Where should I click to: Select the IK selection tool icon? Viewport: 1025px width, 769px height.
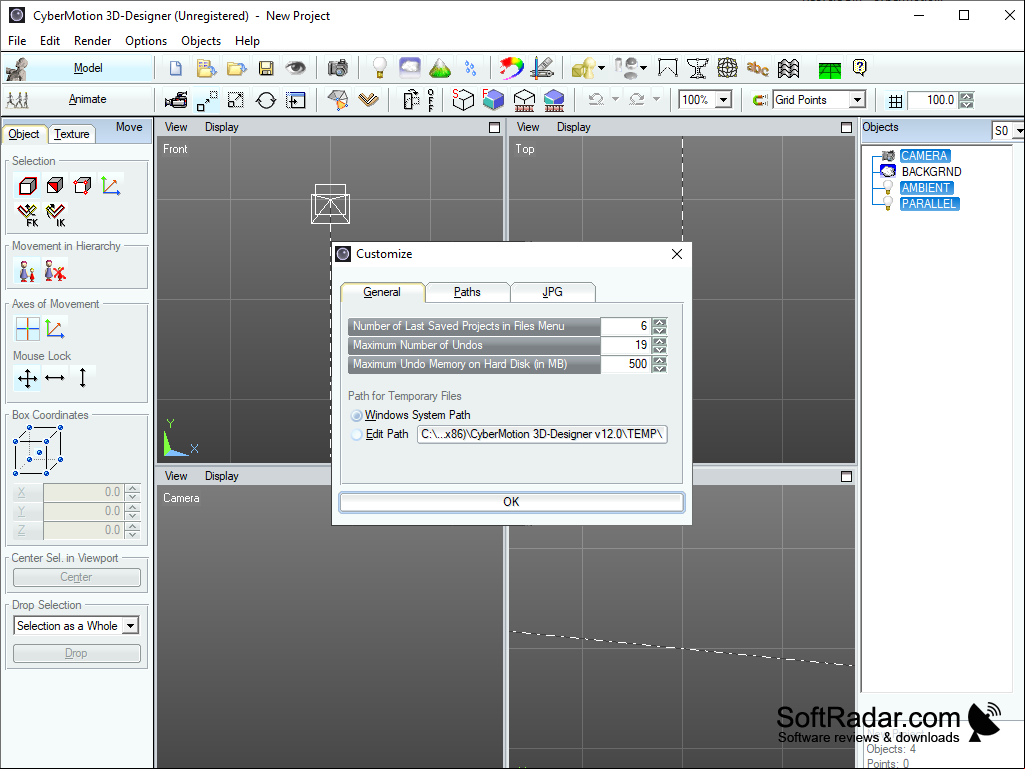tap(56, 214)
